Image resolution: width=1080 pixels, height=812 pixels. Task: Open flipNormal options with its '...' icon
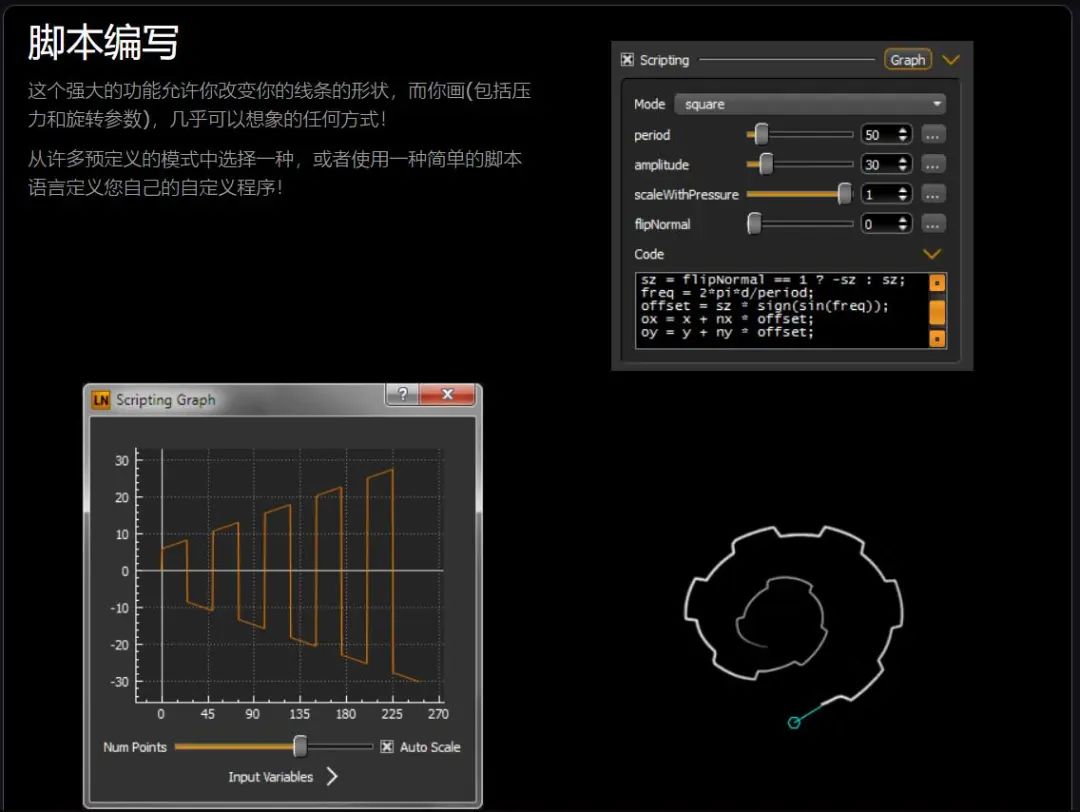click(933, 223)
